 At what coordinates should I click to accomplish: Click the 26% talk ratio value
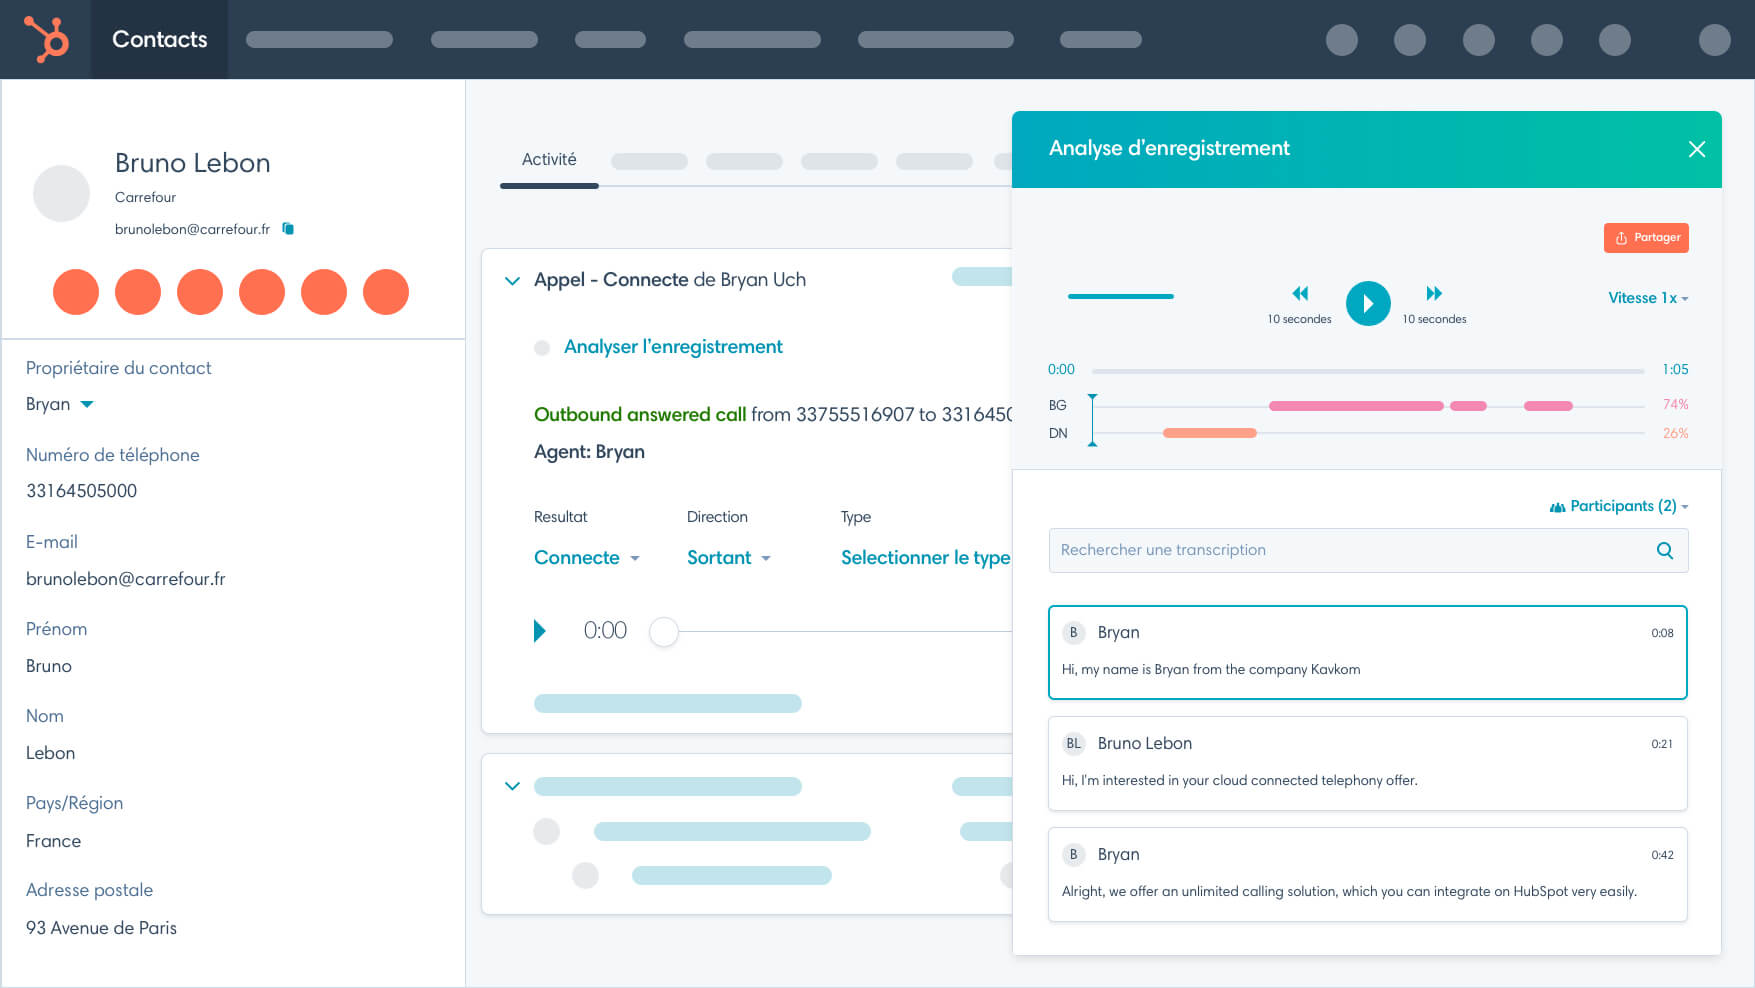(1676, 433)
